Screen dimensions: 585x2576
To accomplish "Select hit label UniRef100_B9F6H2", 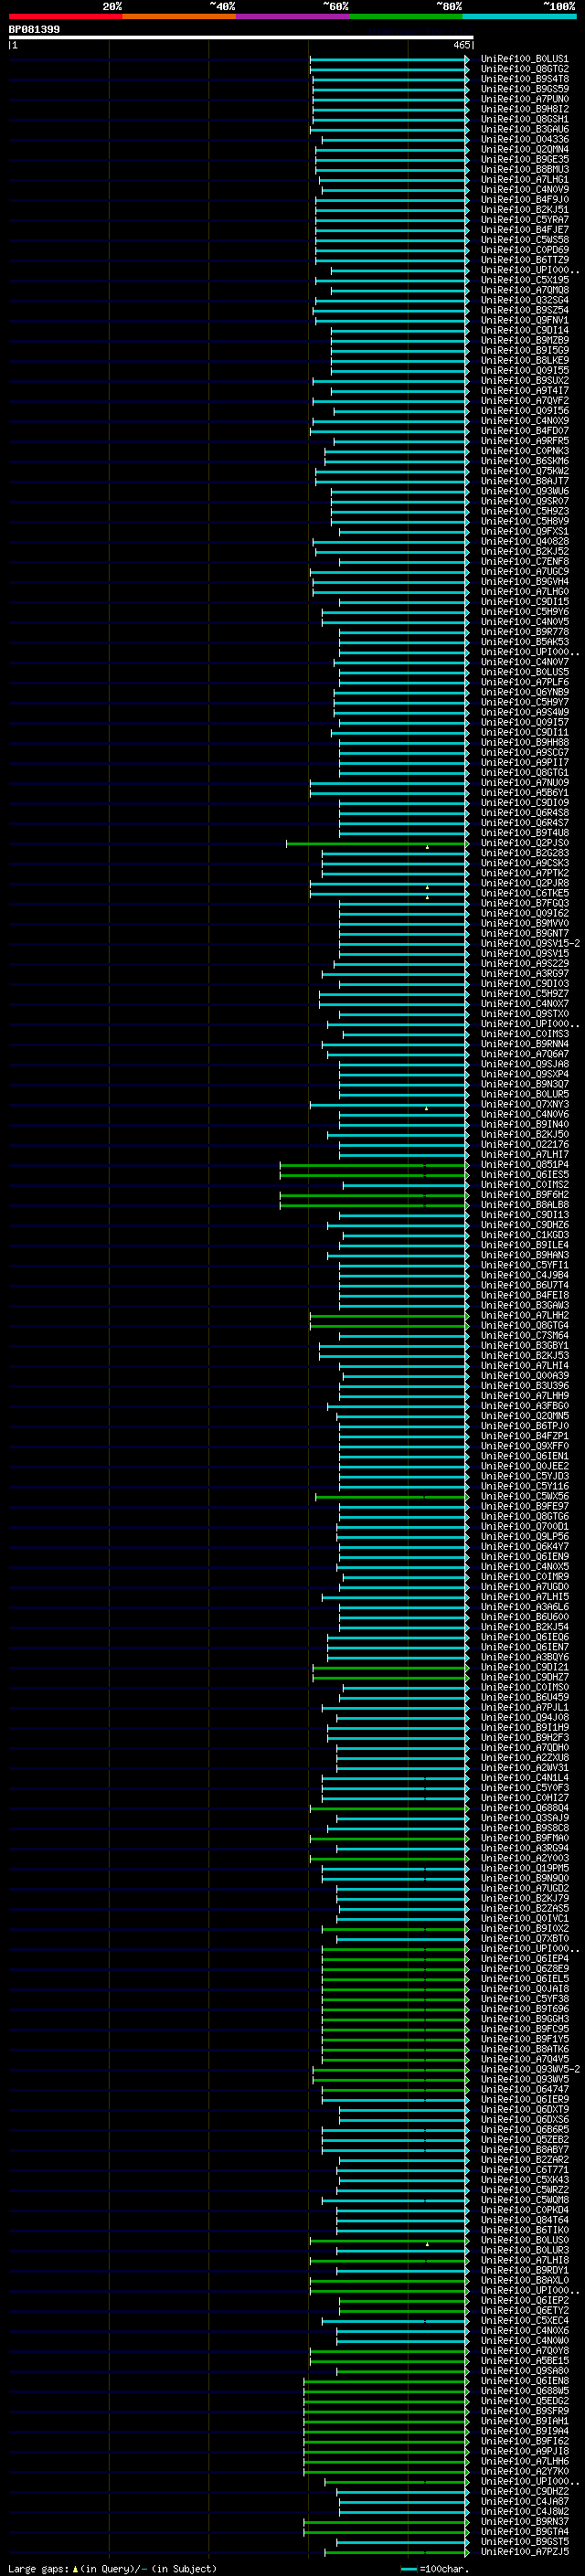I will click(524, 1194).
